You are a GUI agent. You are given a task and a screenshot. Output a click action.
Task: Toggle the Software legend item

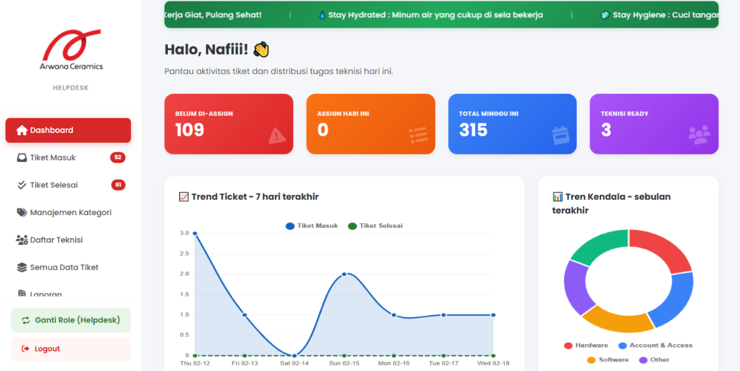[x=608, y=360]
